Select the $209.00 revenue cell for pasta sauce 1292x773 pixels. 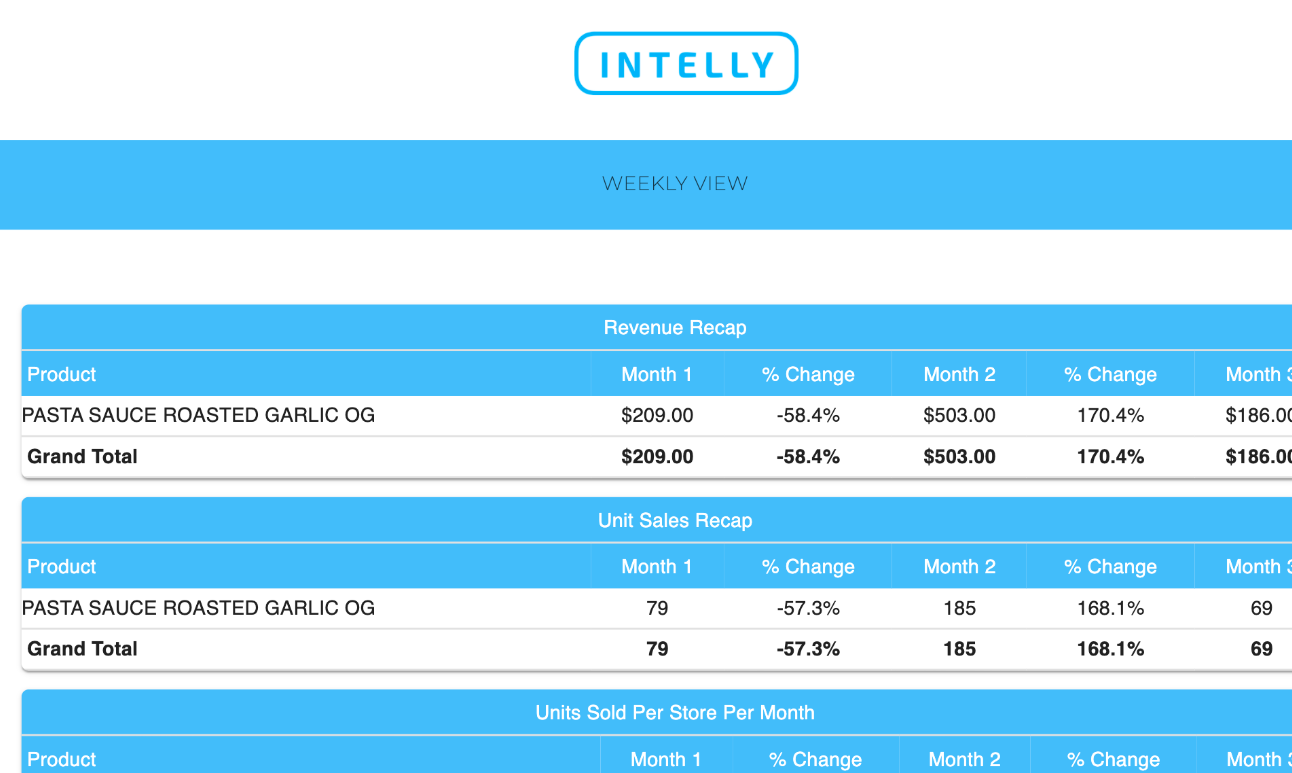[657, 415]
